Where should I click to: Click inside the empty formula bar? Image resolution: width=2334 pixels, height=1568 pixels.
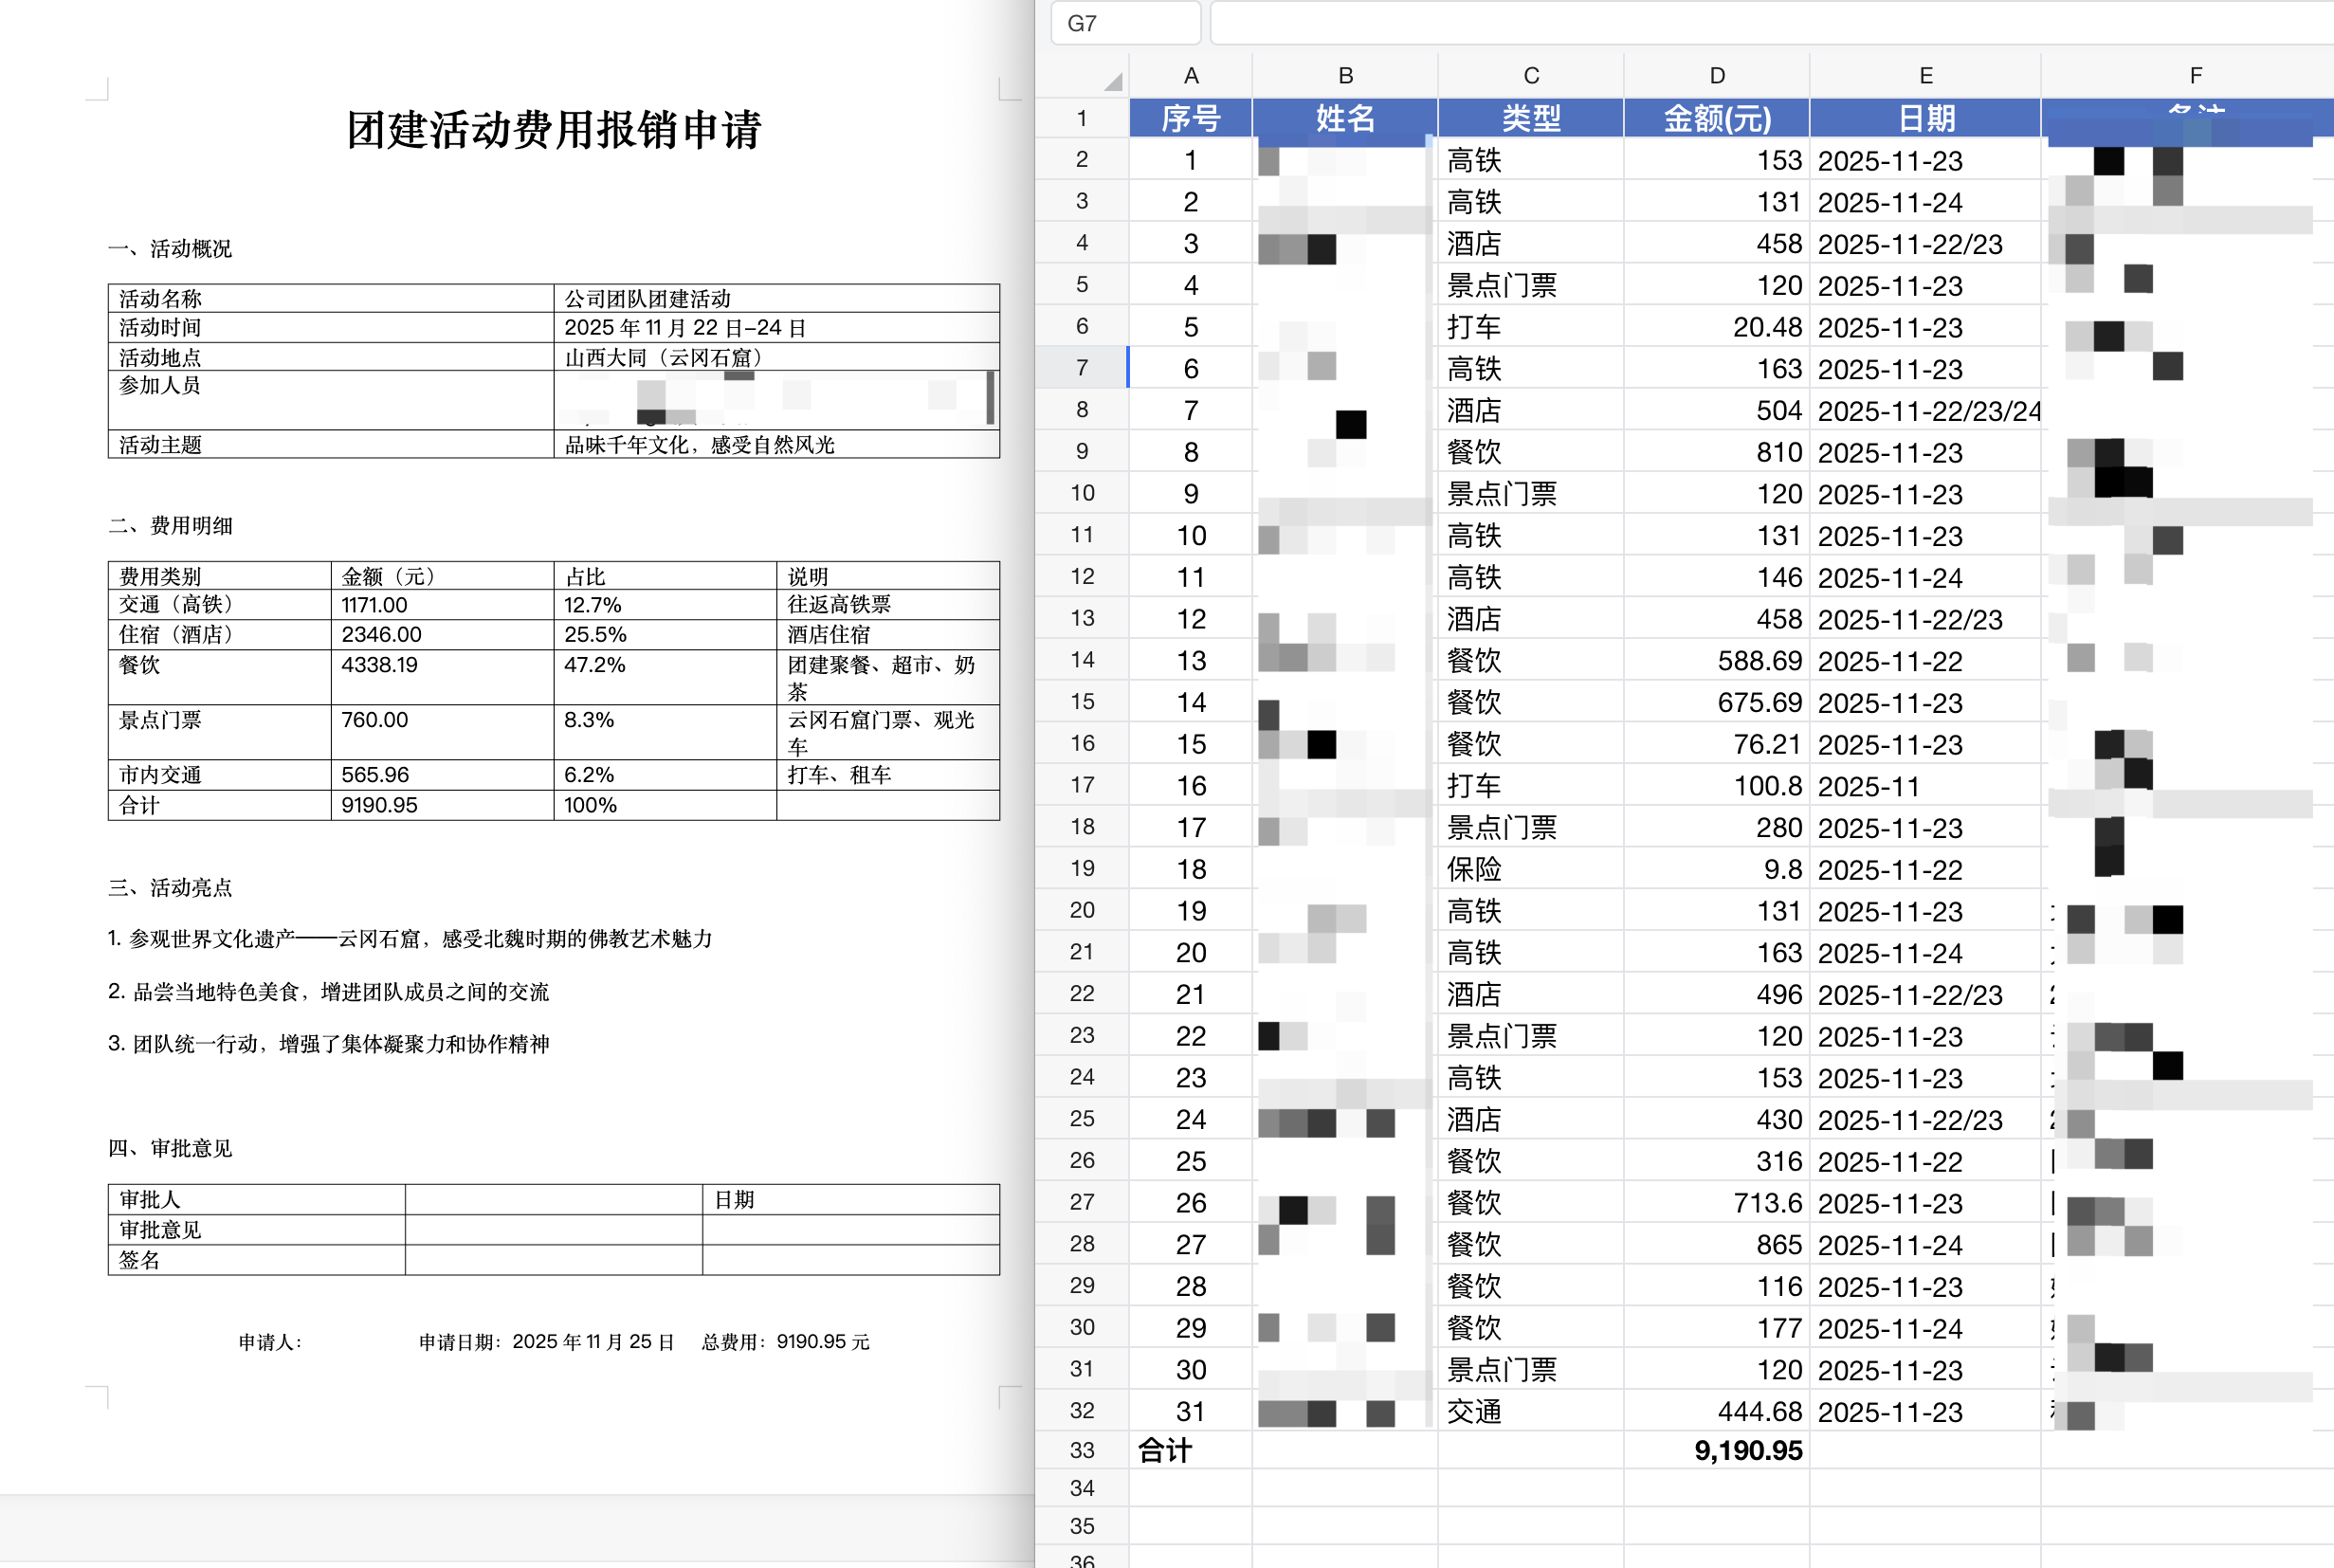tap(1700, 22)
